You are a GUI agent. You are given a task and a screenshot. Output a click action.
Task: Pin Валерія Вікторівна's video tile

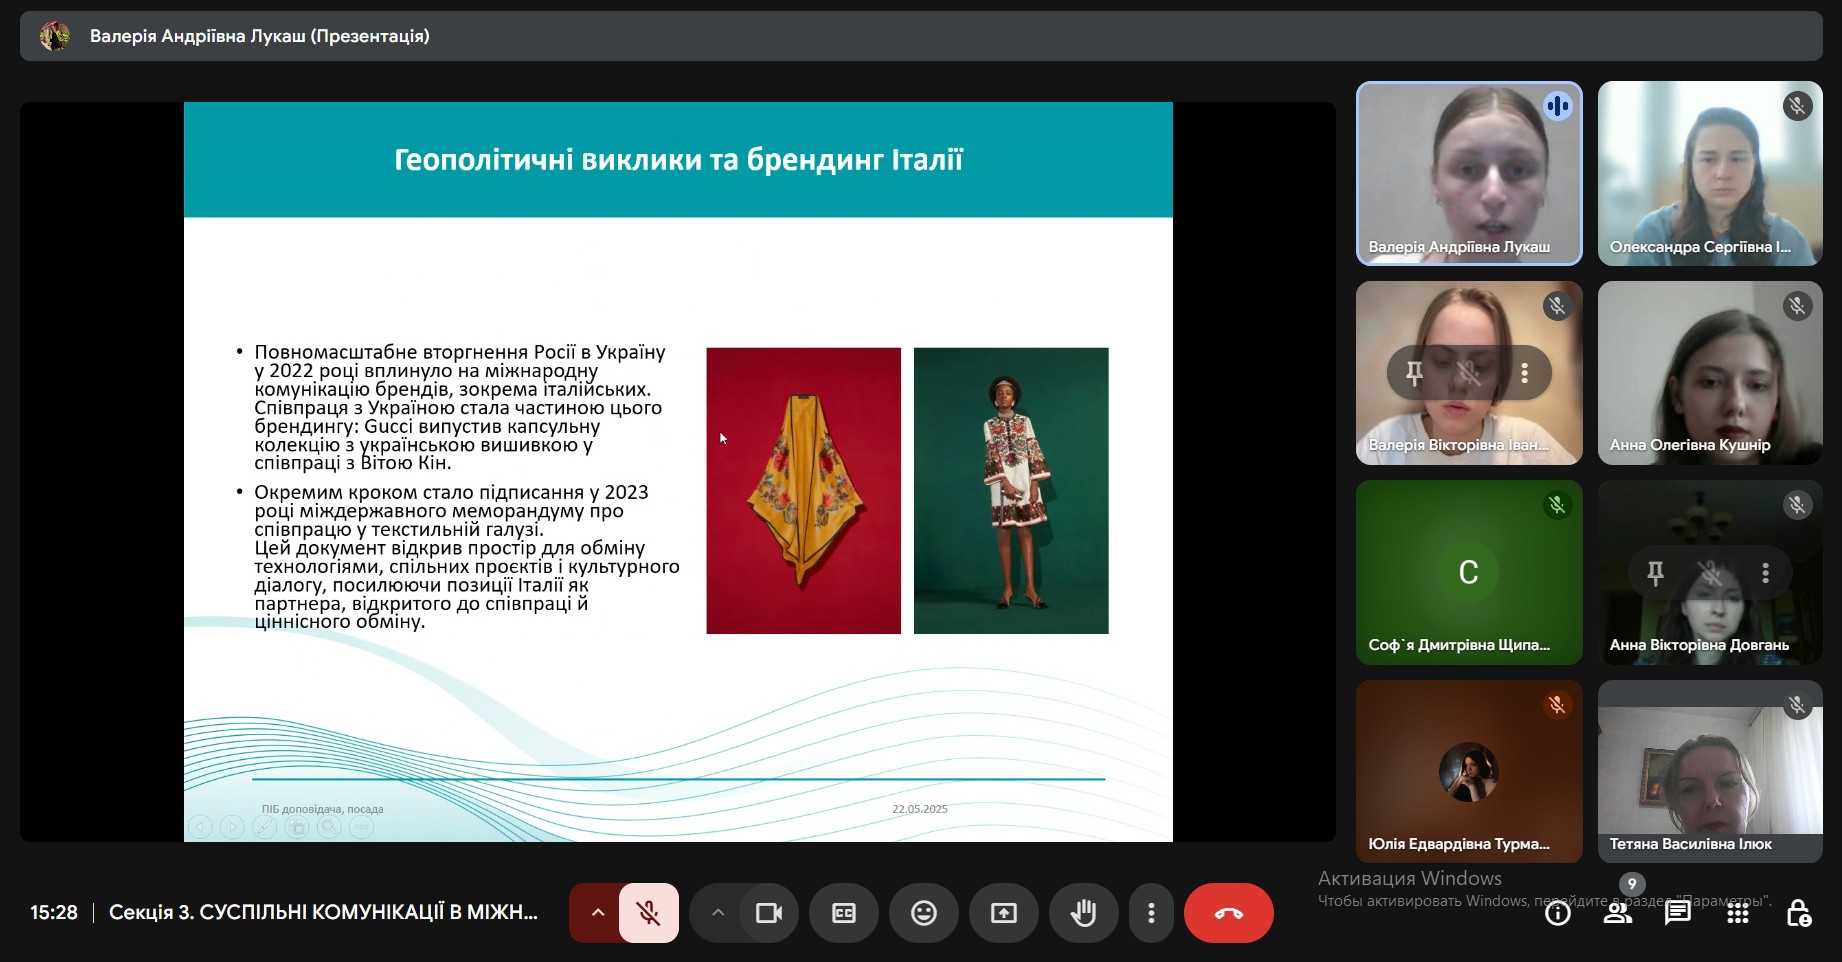(x=1414, y=373)
